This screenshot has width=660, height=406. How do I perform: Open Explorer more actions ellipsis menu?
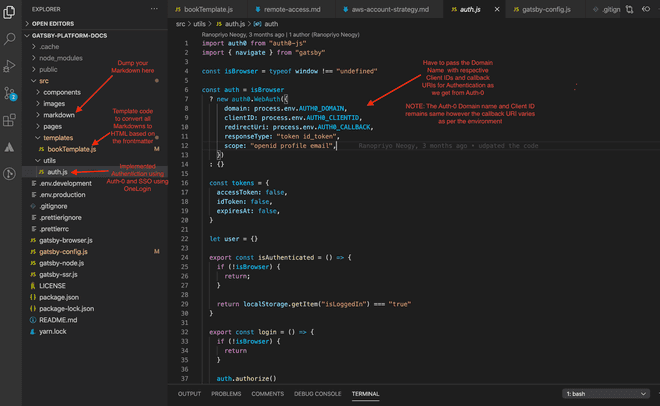[154, 9]
